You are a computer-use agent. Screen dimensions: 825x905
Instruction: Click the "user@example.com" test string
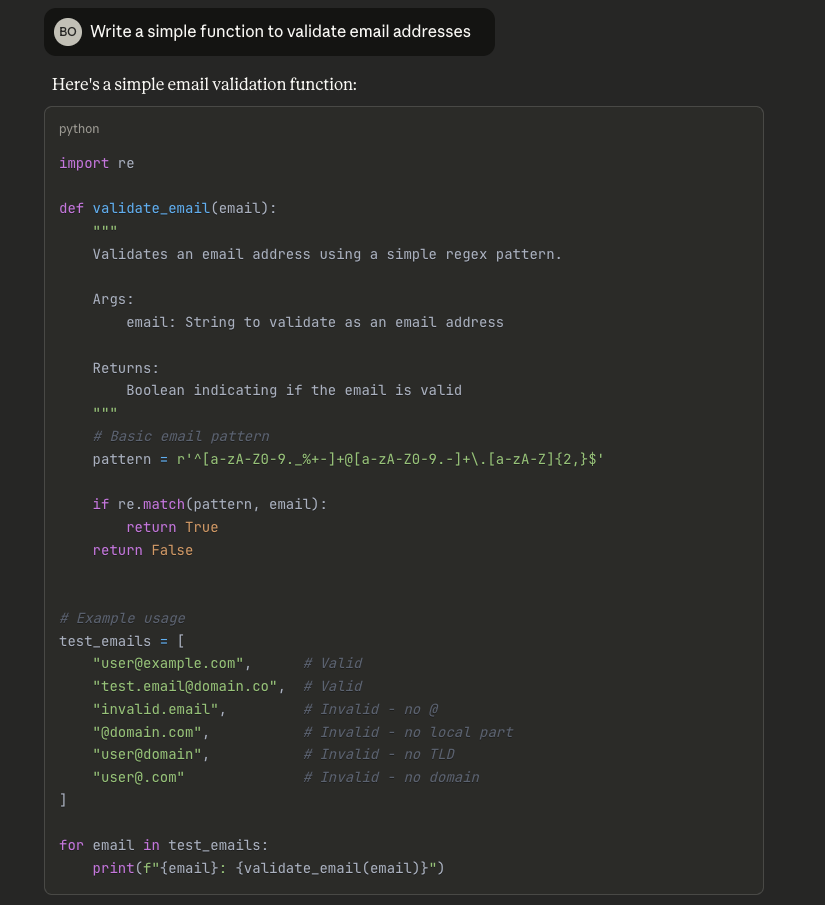168,663
